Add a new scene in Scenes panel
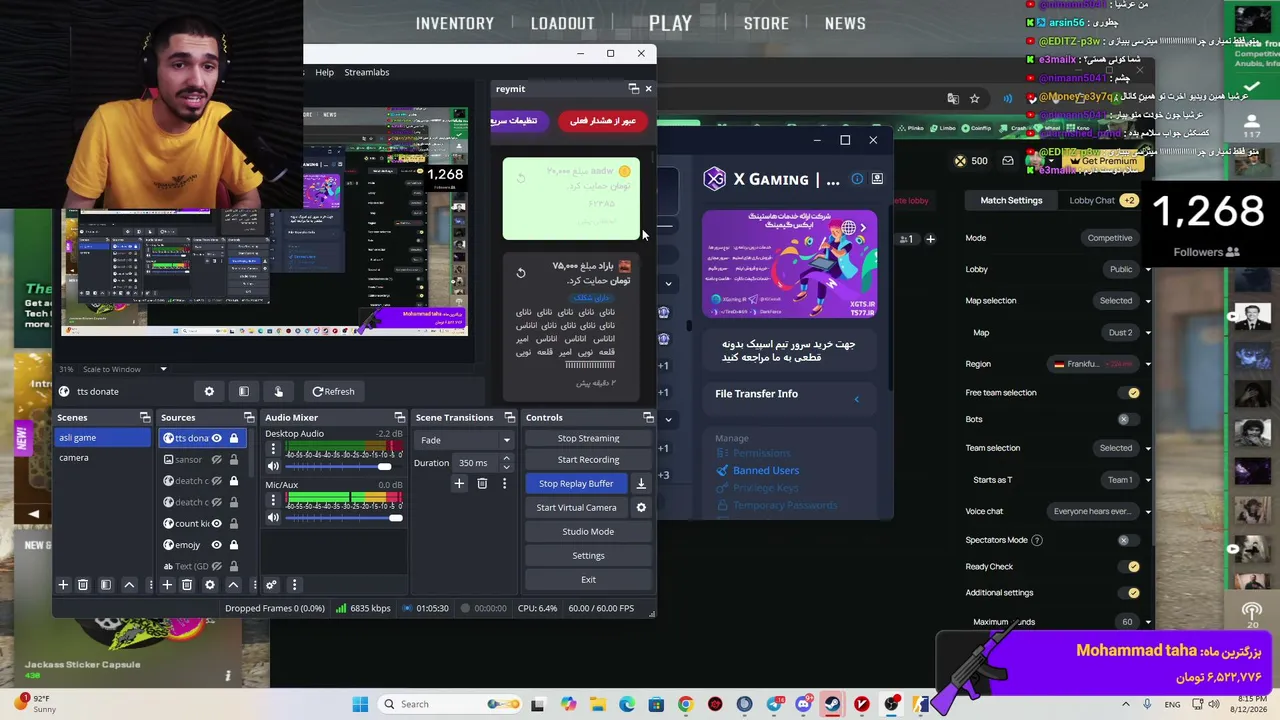1280x720 pixels. click(63, 585)
